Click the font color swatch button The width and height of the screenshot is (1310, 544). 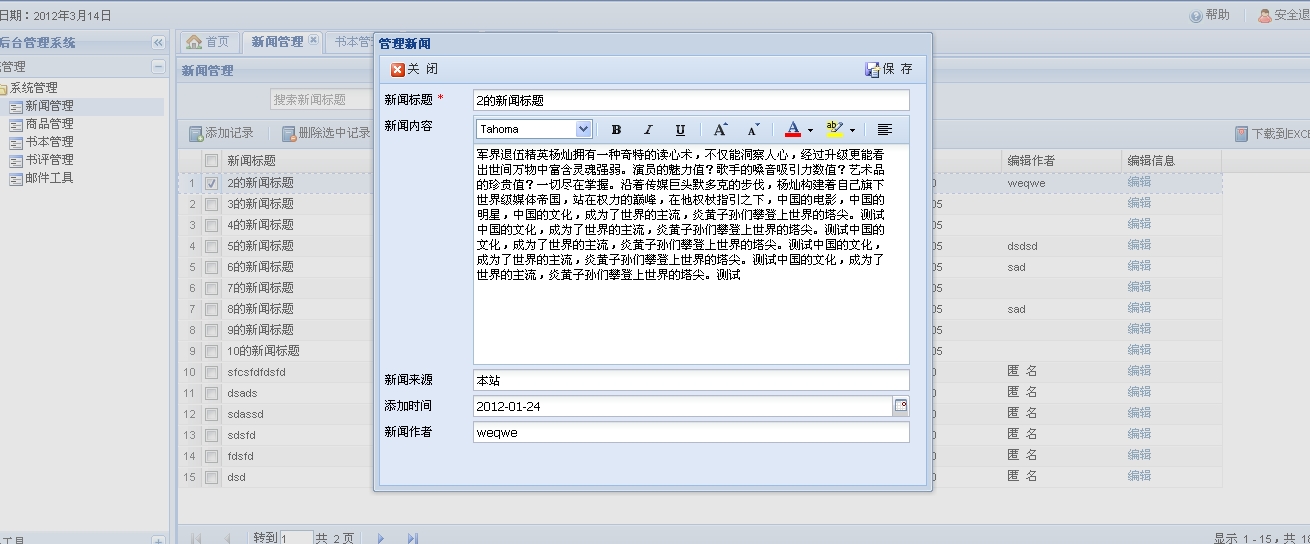point(793,129)
